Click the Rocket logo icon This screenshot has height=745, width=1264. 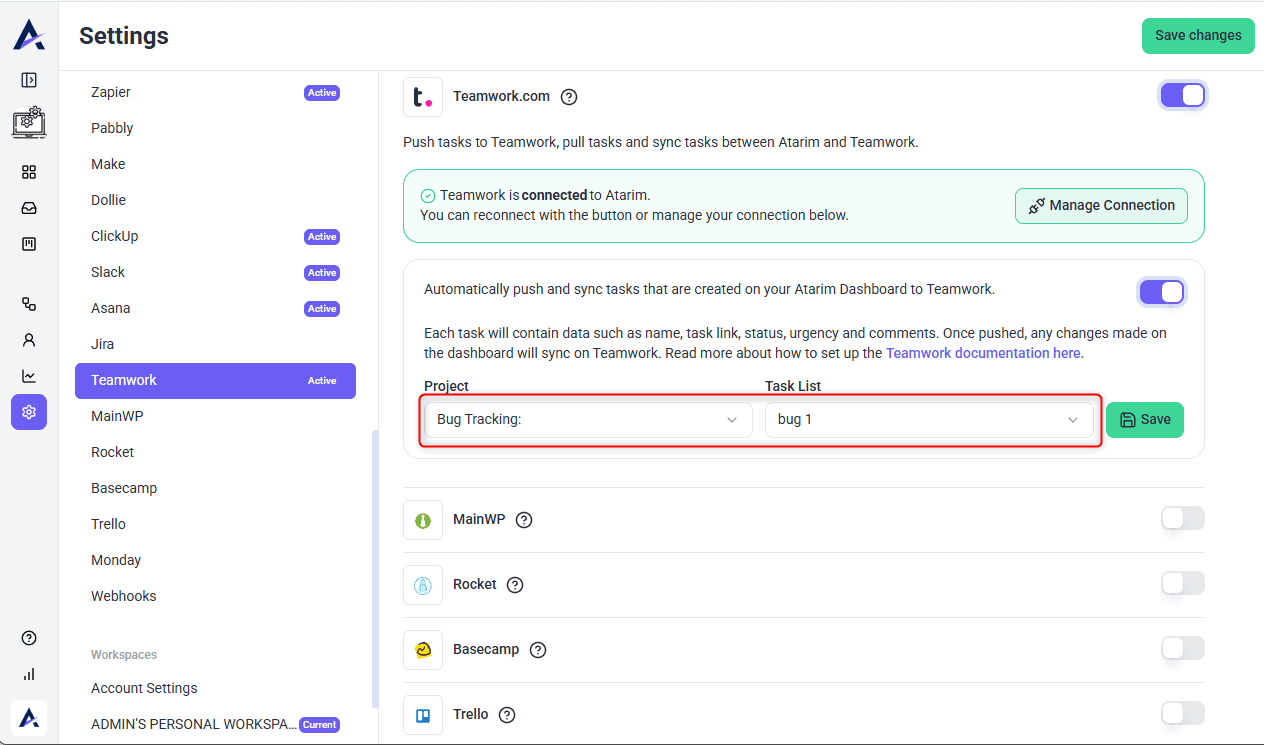423,585
